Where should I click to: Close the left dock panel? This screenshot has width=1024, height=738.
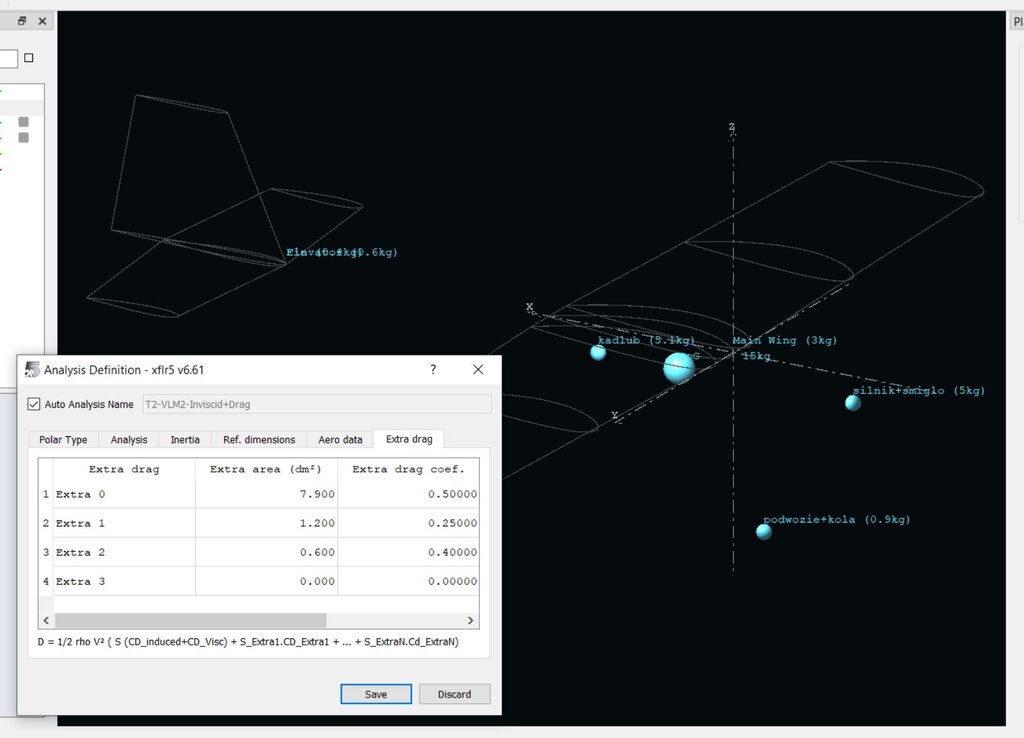(42, 21)
